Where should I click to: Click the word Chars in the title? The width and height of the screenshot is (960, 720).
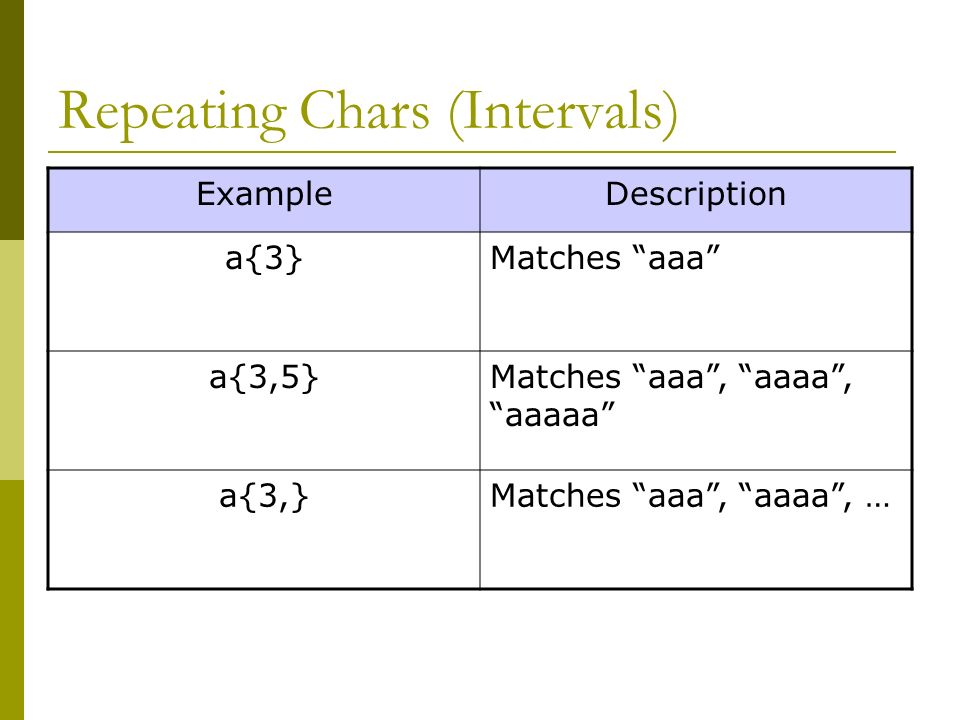(x=365, y=111)
